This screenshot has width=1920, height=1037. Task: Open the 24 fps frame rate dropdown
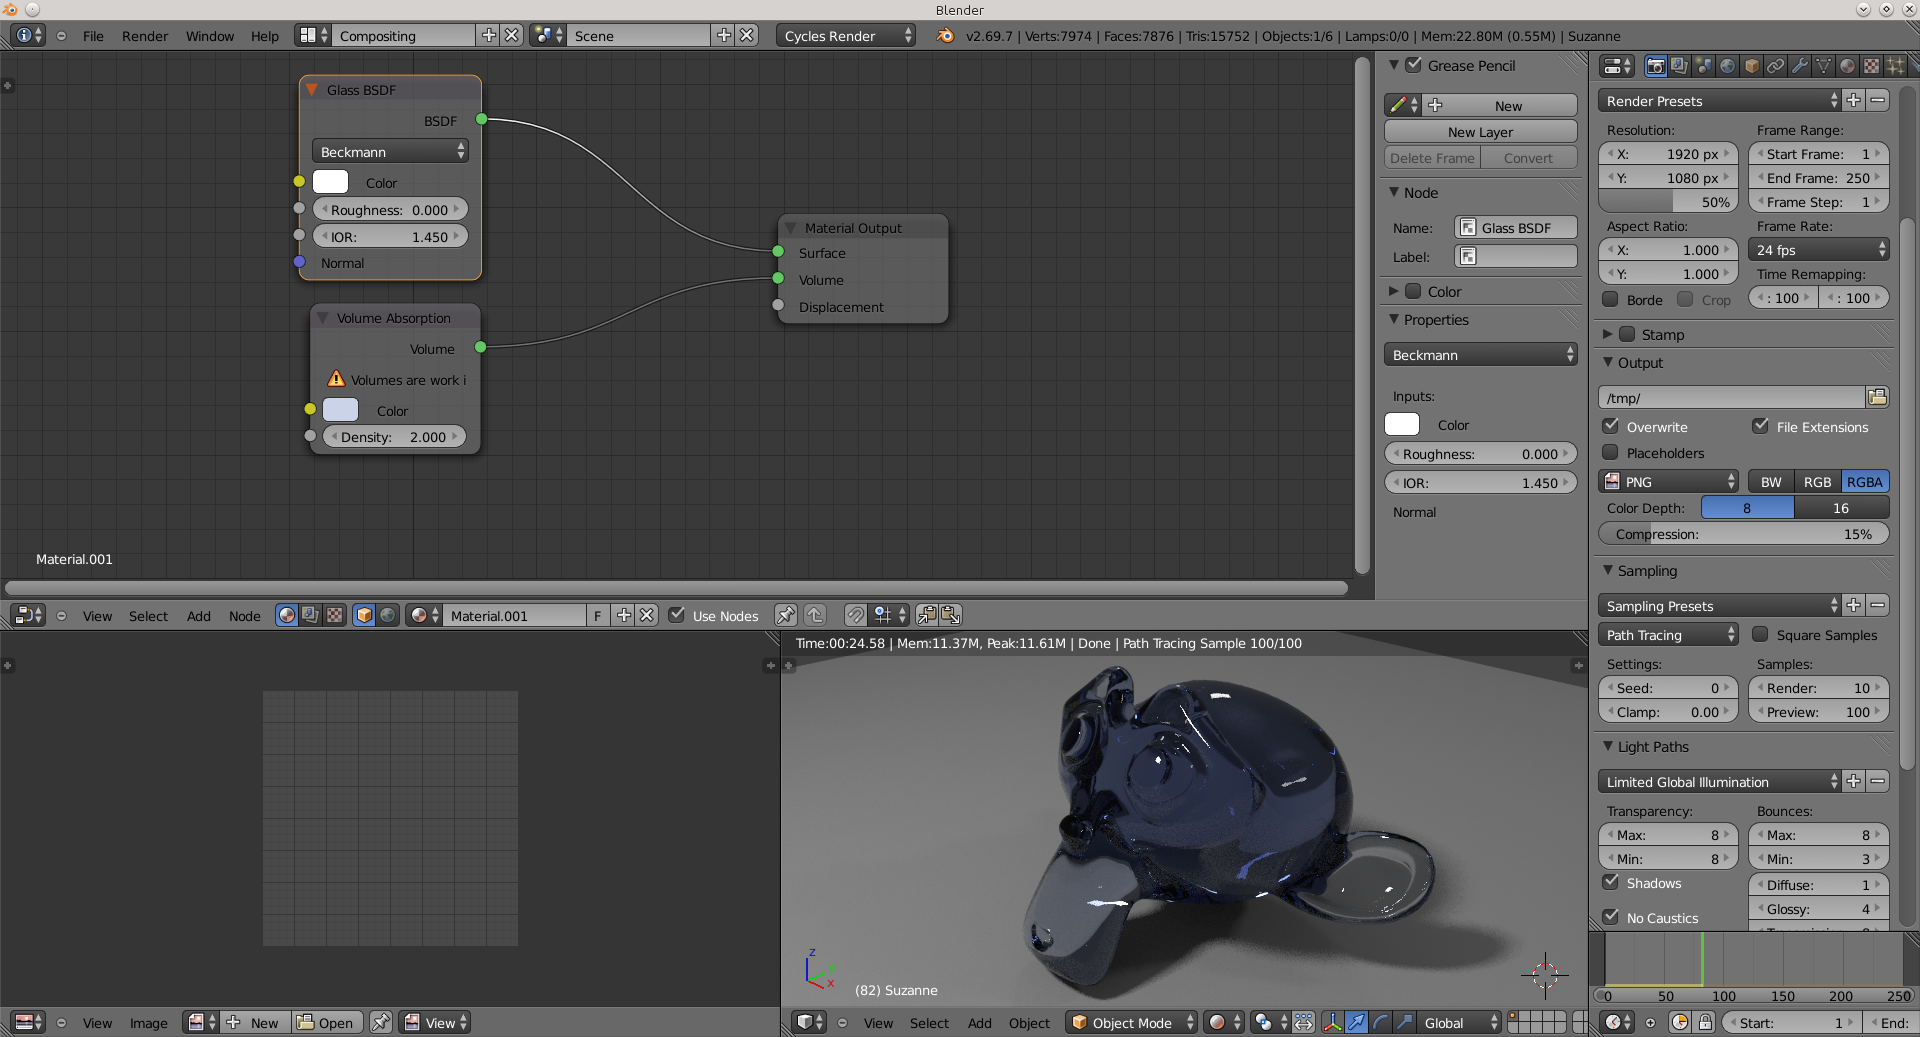[x=1819, y=250]
